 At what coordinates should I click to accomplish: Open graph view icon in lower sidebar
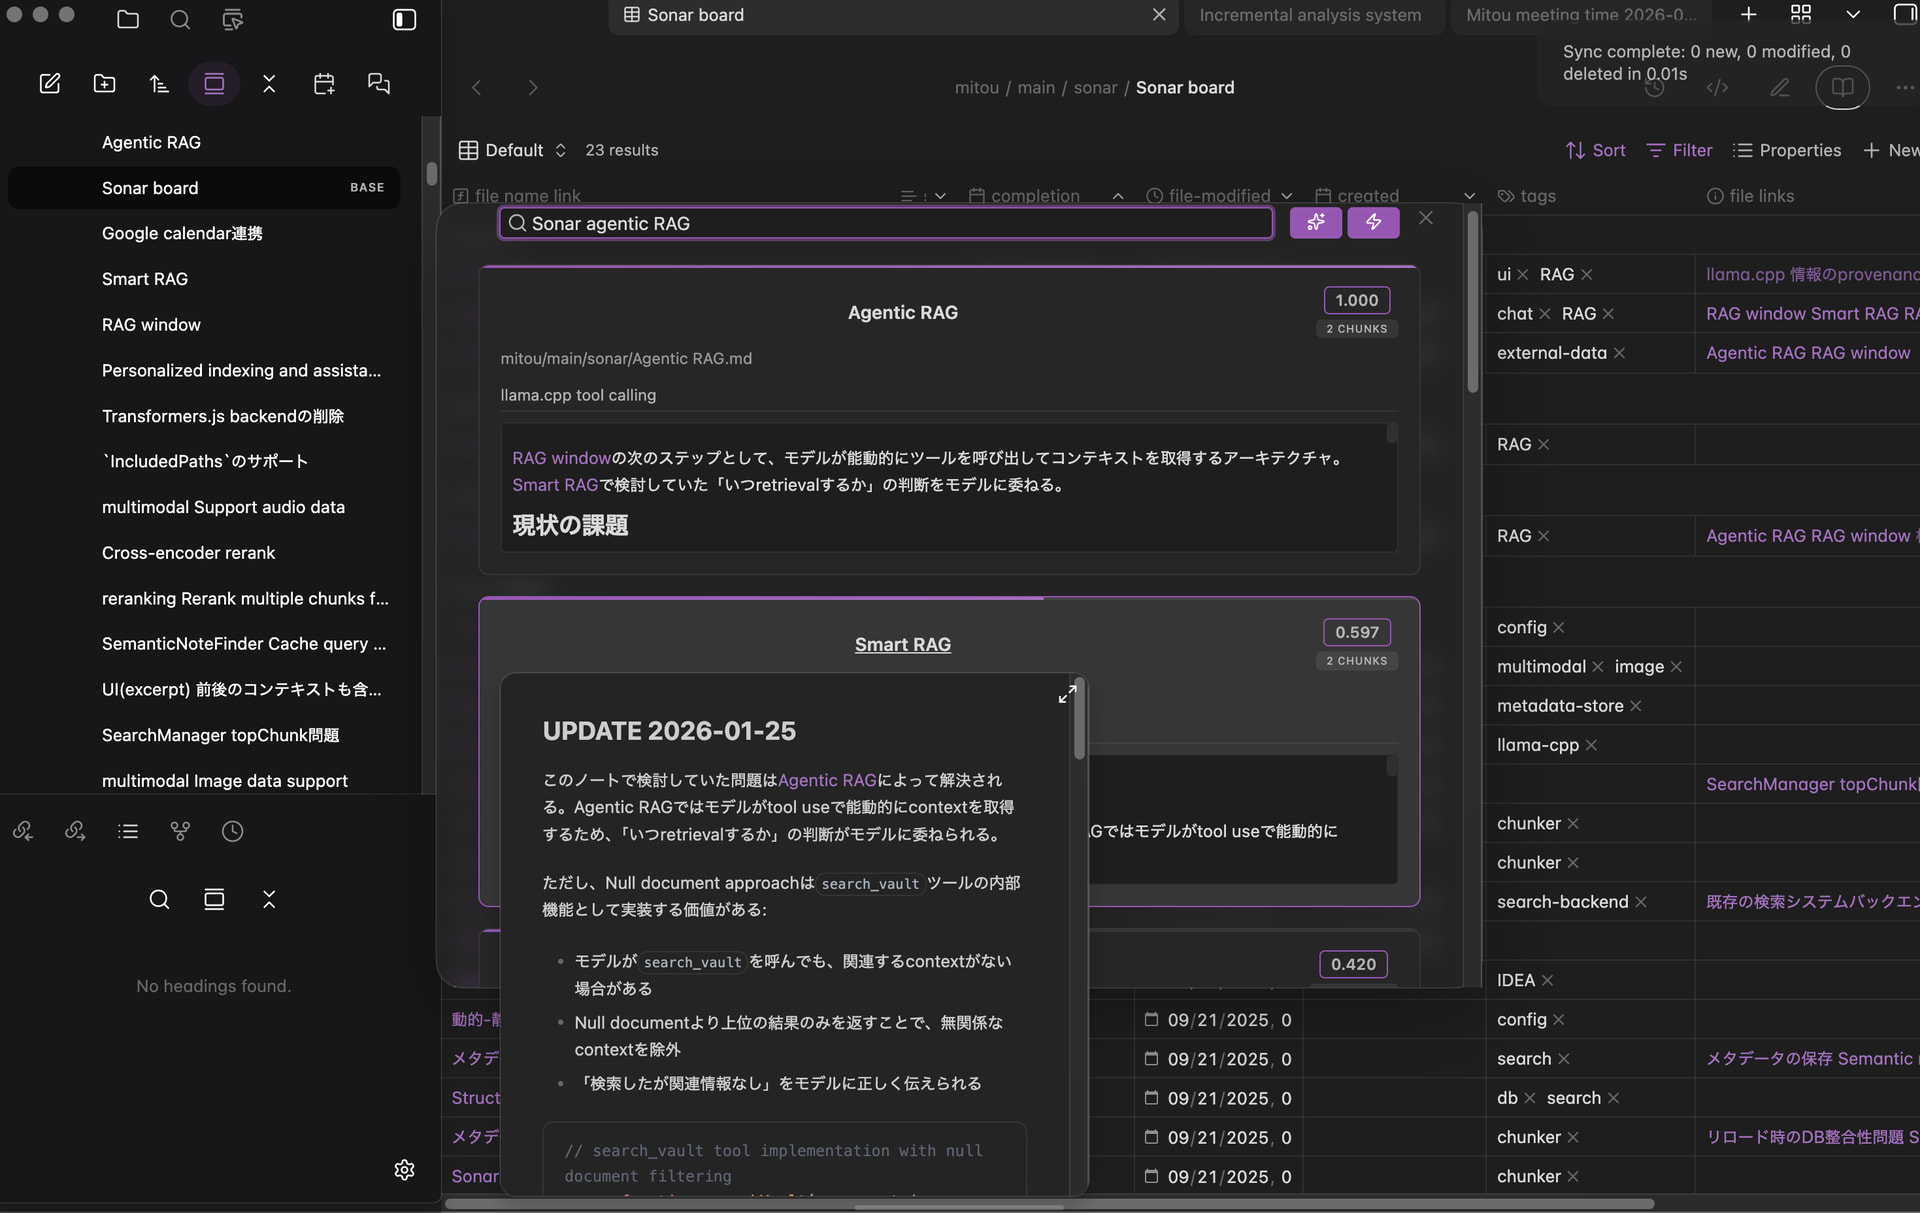click(x=180, y=831)
